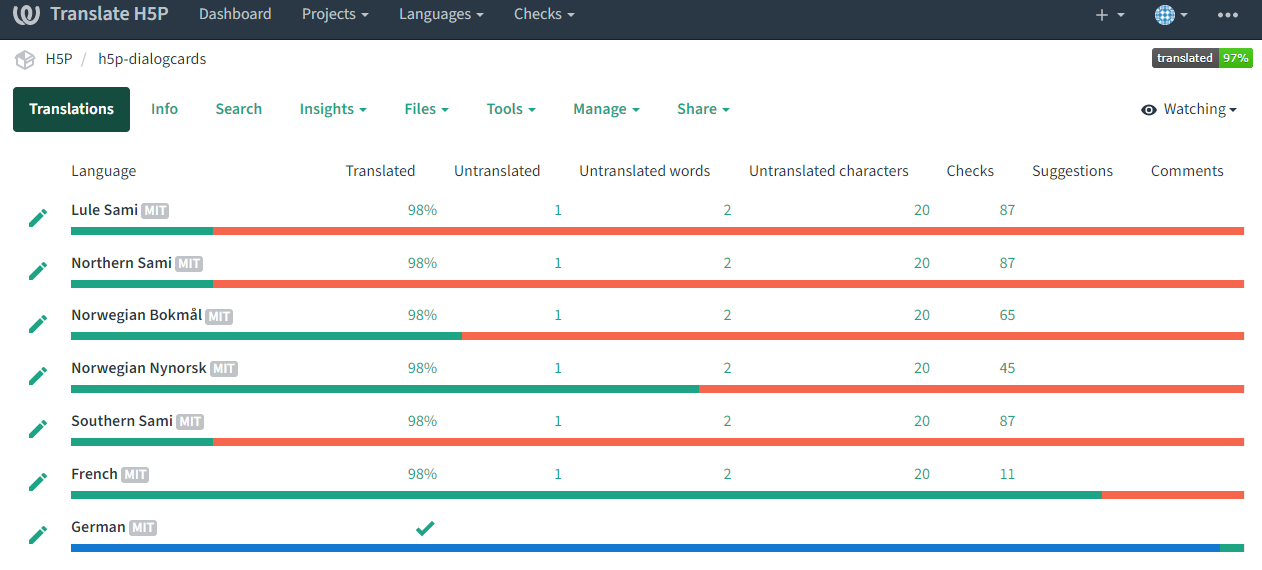Expand the Projects dropdown menu
The width and height of the screenshot is (1262, 570).
(335, 14)
